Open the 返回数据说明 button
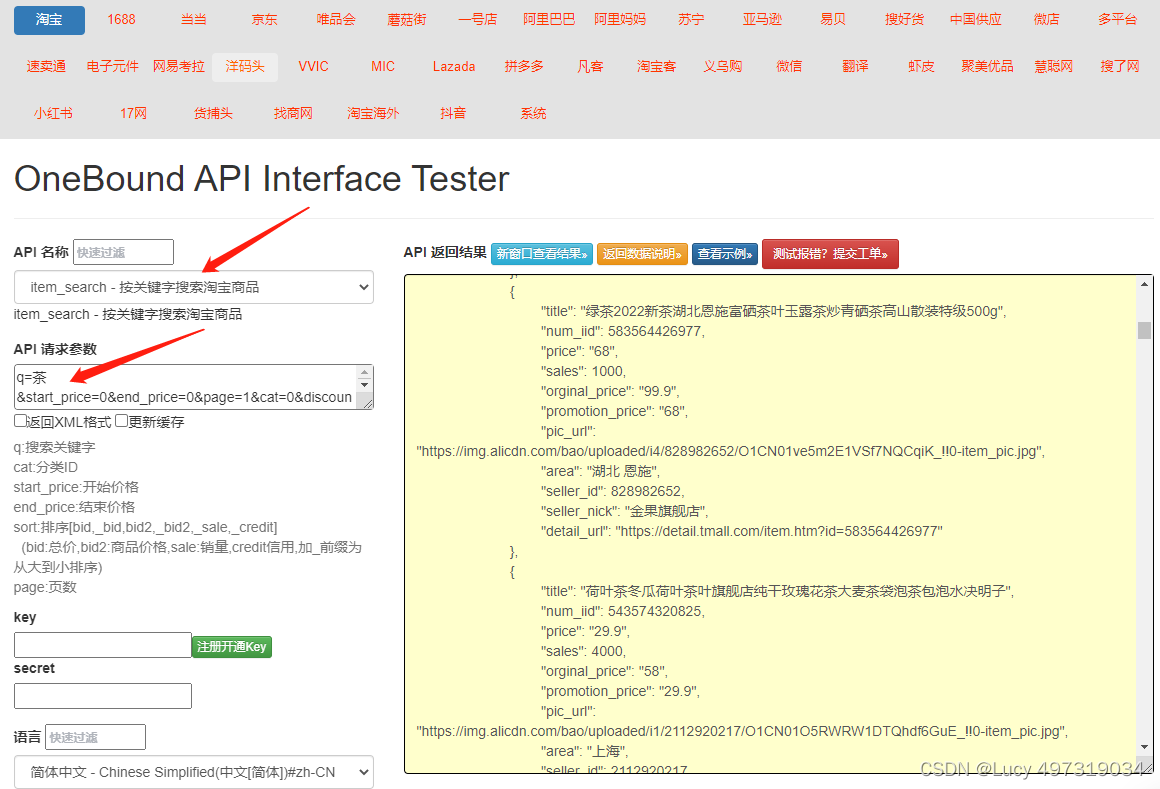The height and width of the screenshot is (789, 1160). tap(643, 254)
